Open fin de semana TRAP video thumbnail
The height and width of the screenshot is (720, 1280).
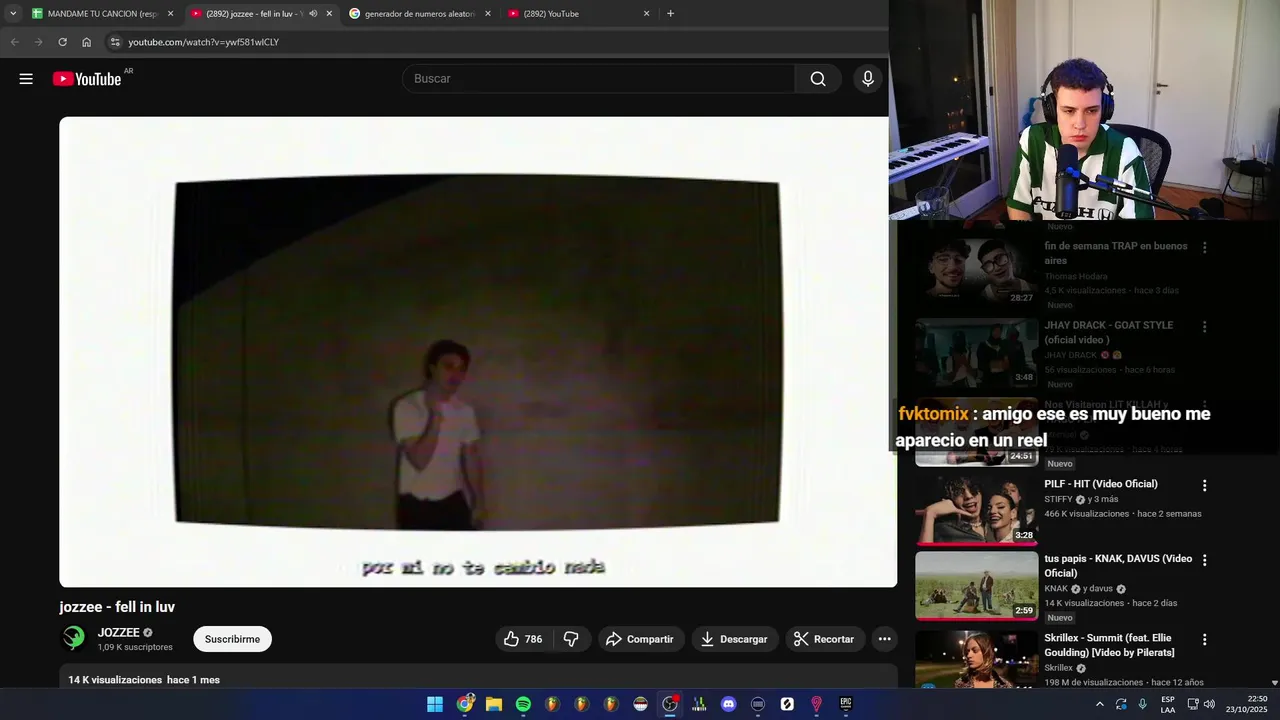pos(977,271)
